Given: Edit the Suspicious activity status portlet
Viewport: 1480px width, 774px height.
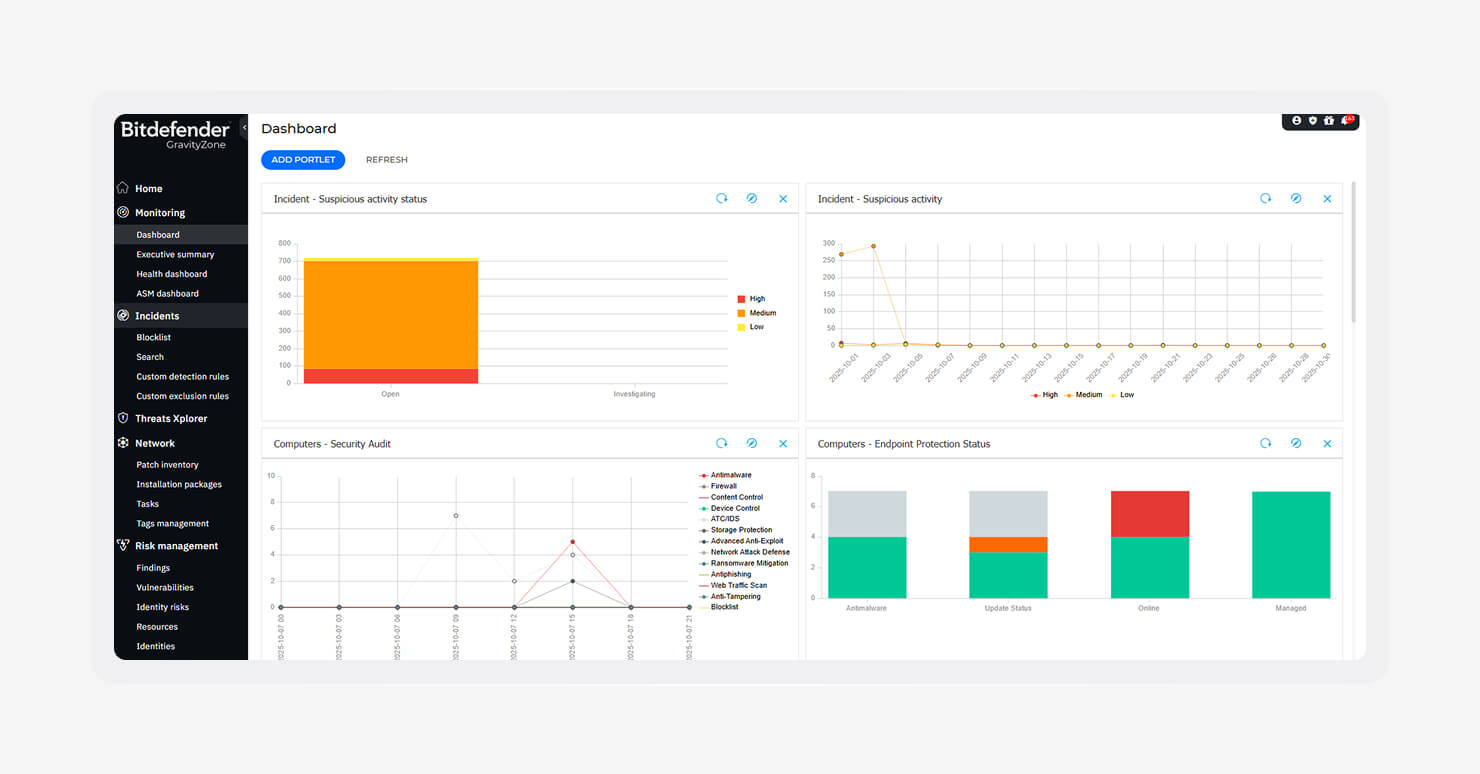Looking at the screenshot, I should point(752,199).
